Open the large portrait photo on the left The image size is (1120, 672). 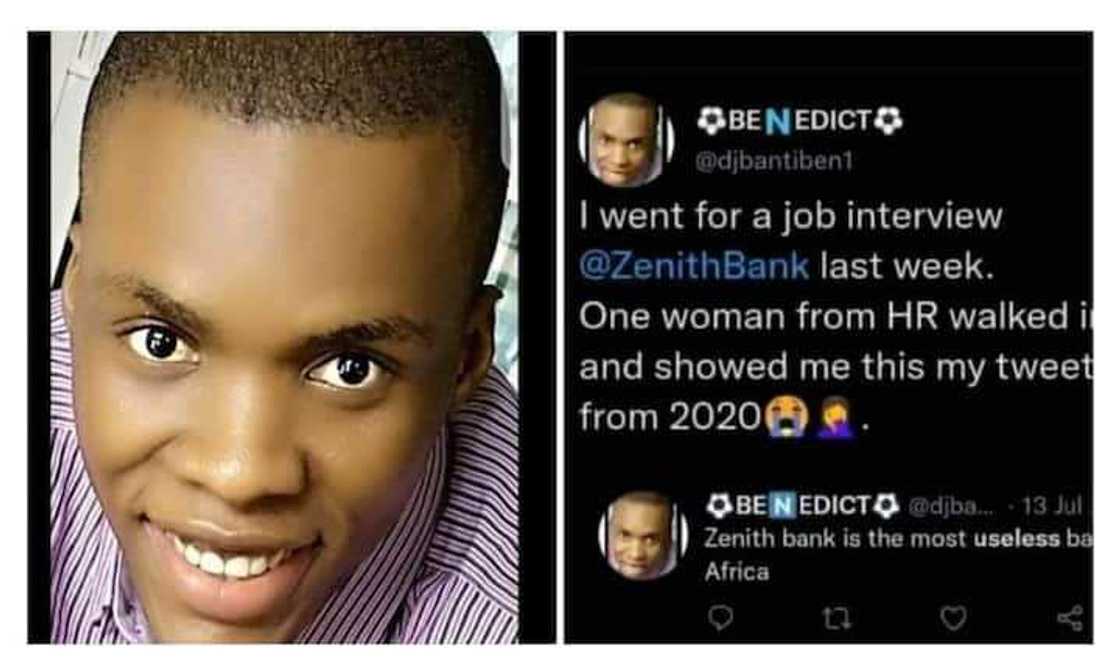coord(285,340)
